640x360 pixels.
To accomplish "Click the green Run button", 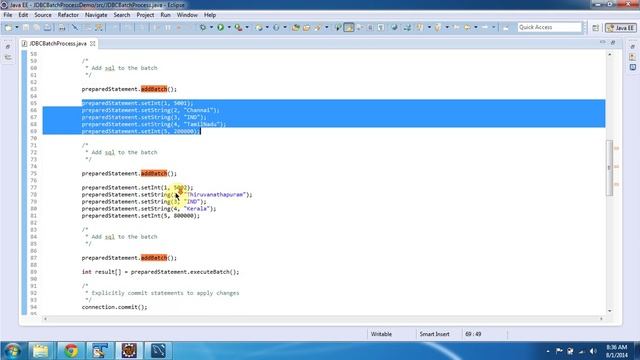I will click(220, 27).
